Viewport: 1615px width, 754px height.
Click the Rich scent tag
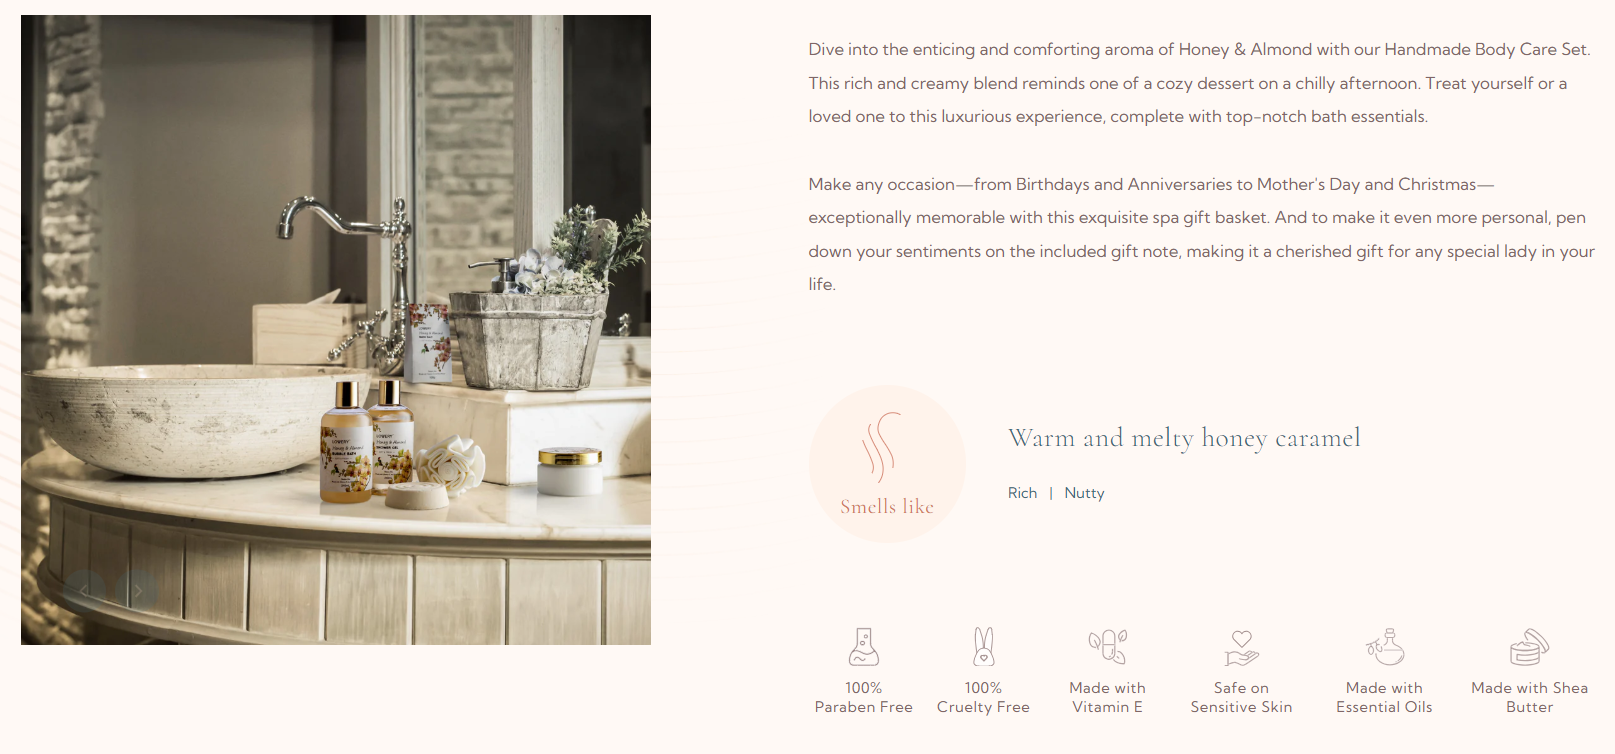1022,493
